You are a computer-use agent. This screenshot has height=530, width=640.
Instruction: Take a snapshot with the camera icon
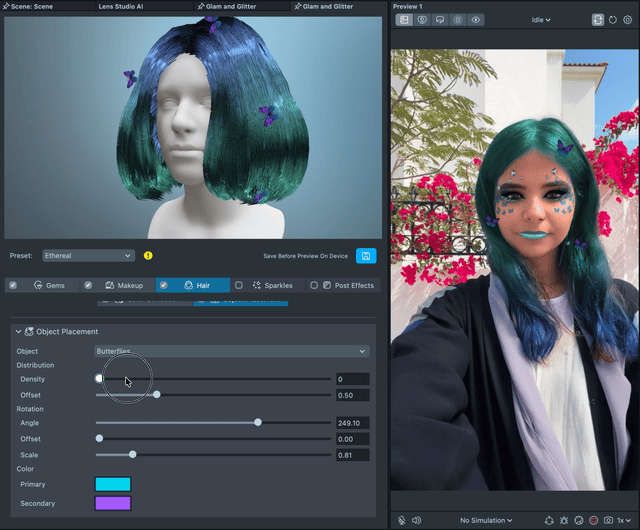607,520
